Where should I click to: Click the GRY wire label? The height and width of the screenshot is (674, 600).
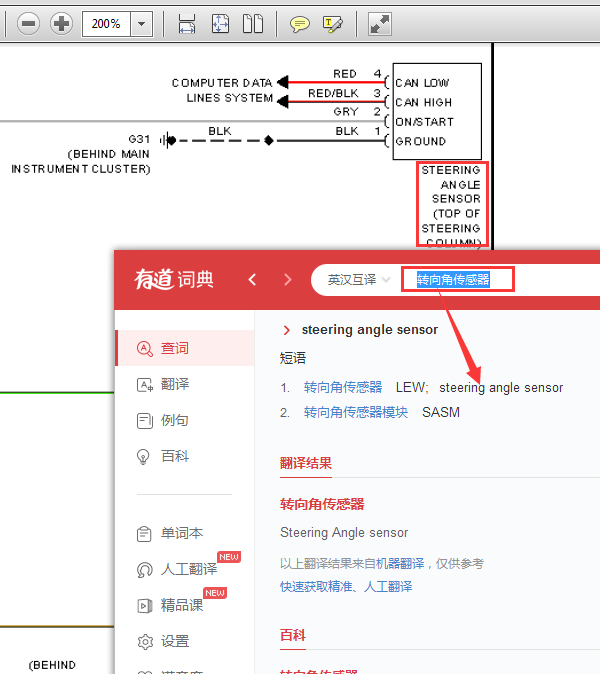[346, 112]
